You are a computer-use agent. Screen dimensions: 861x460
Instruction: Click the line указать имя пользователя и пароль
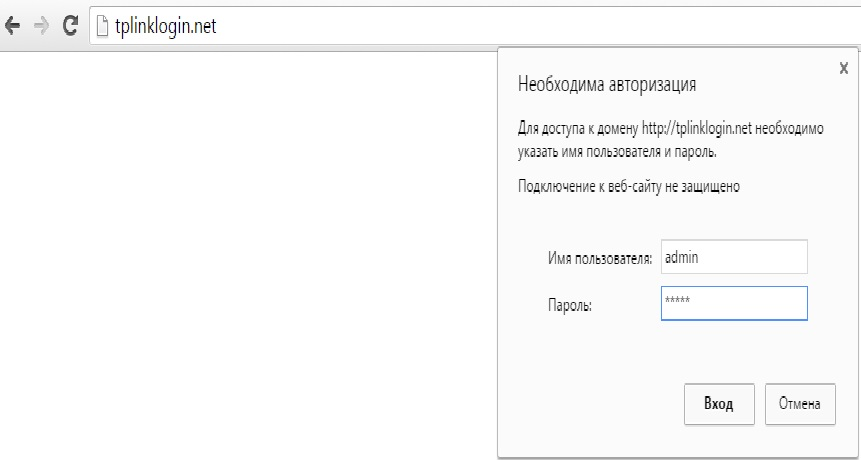click(x=618, y=152)
